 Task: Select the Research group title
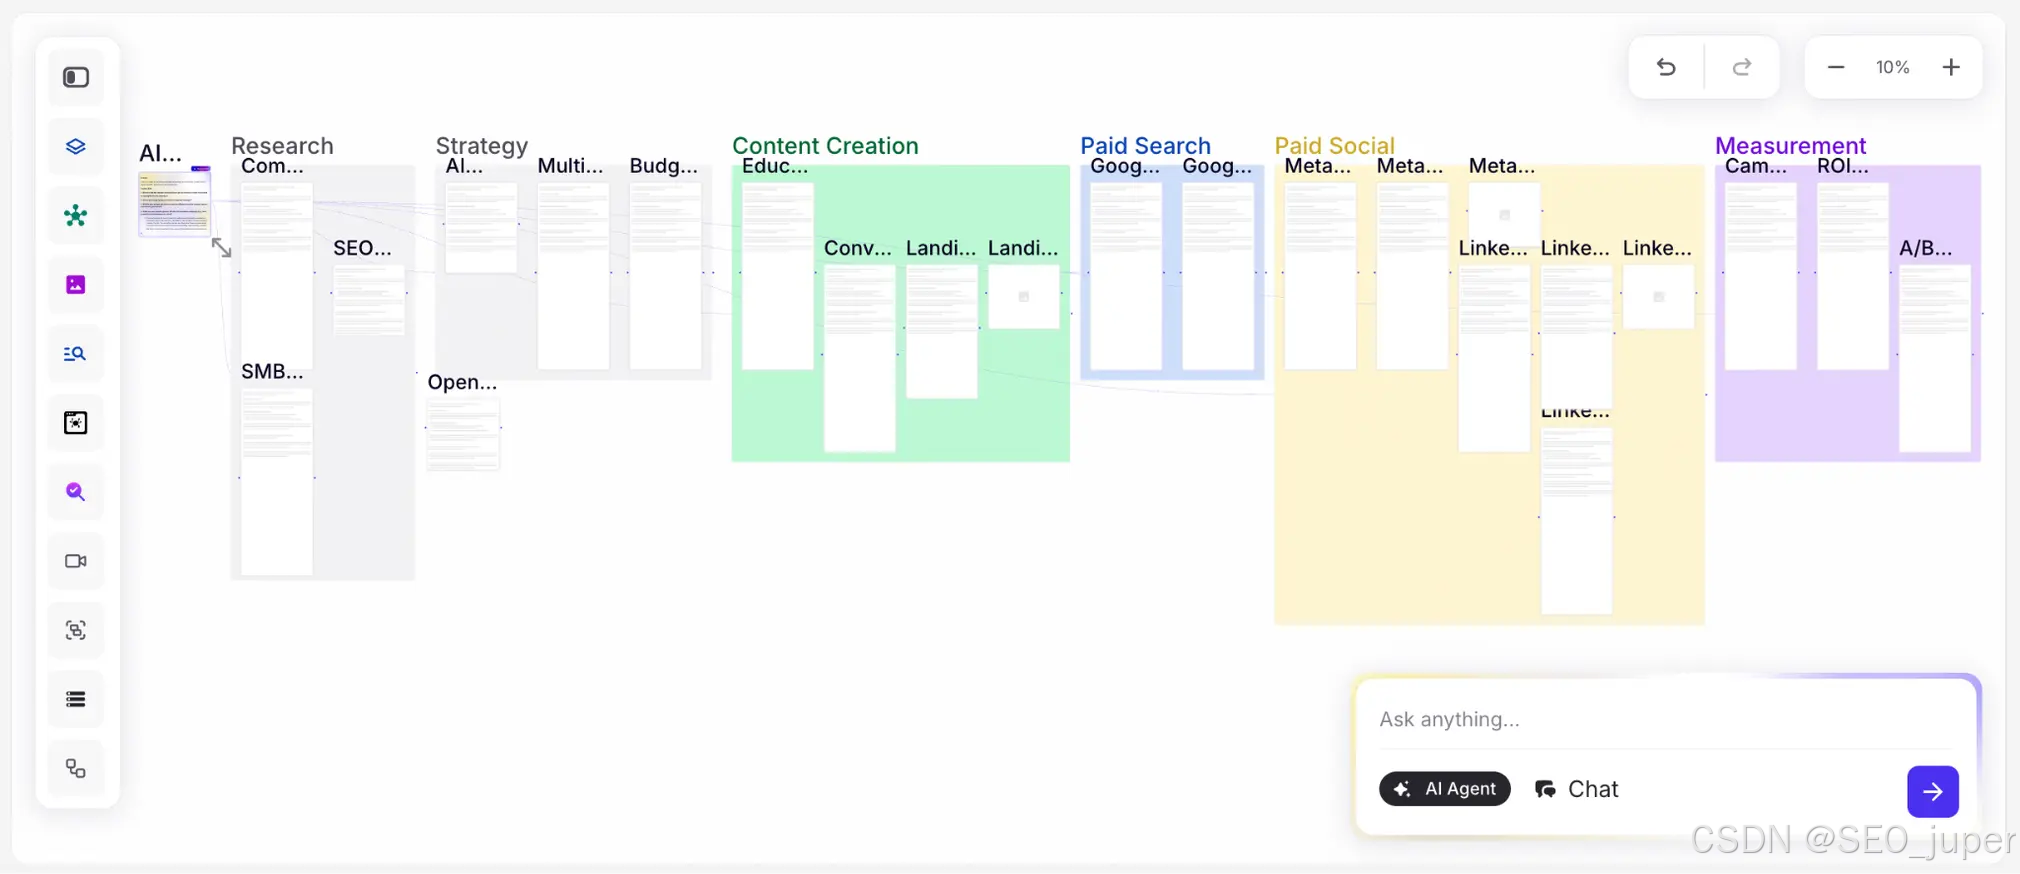tap(282, 145)
